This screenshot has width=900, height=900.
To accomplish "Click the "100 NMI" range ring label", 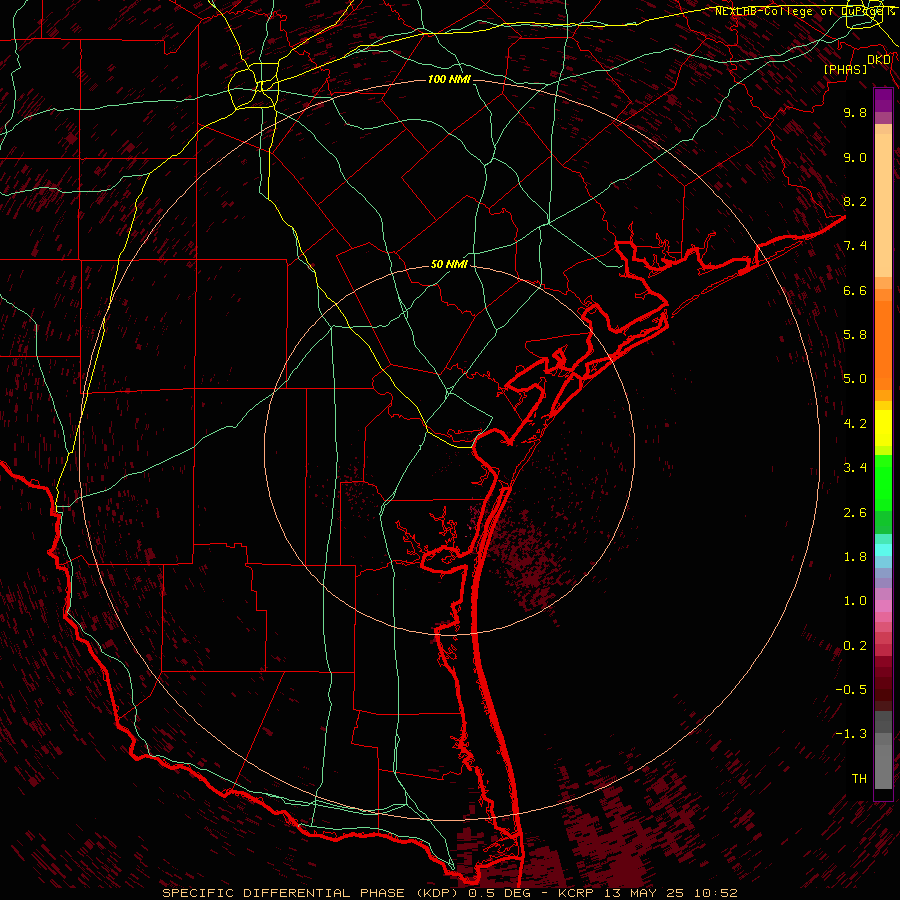I will tap(449, 79).
